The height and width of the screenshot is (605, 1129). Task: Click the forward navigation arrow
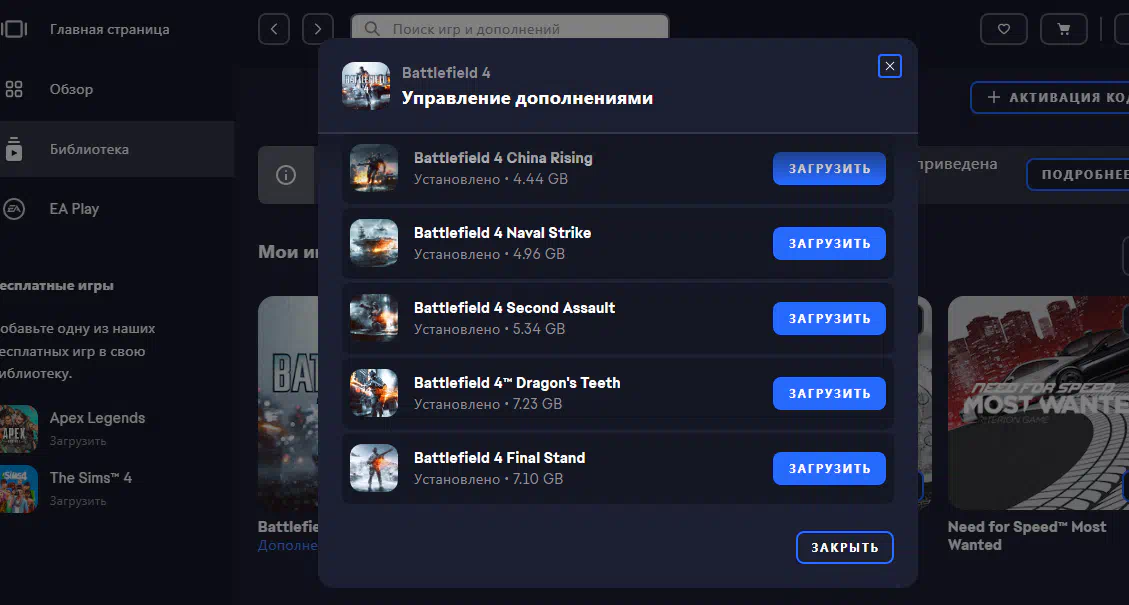pos(318,29)
